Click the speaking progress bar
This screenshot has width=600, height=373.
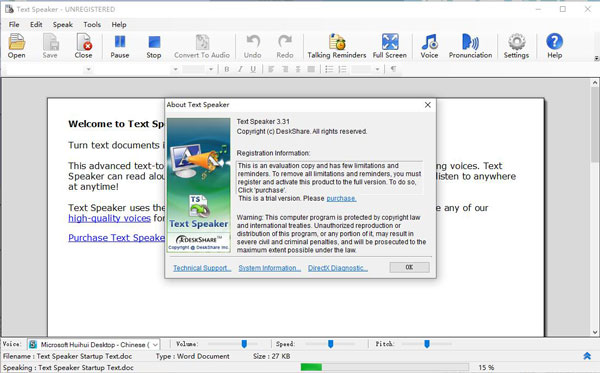point(385,367)
